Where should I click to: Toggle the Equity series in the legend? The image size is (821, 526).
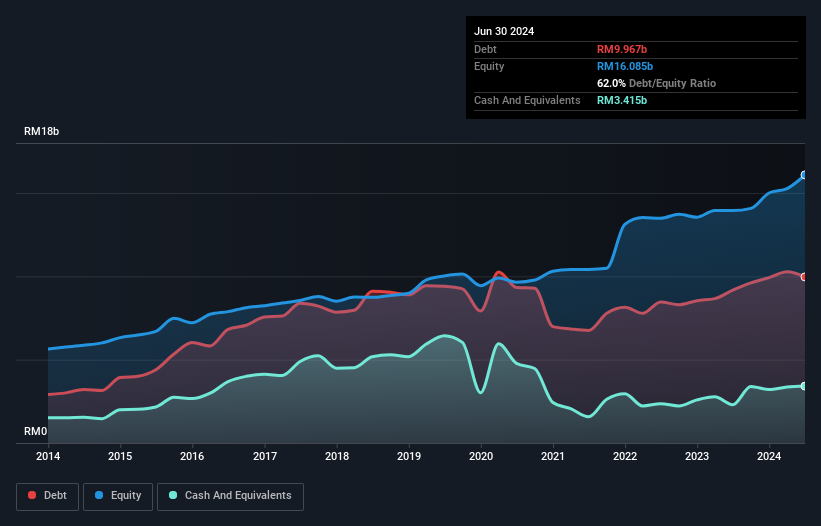pyautogui.click(x=118, y=495)
